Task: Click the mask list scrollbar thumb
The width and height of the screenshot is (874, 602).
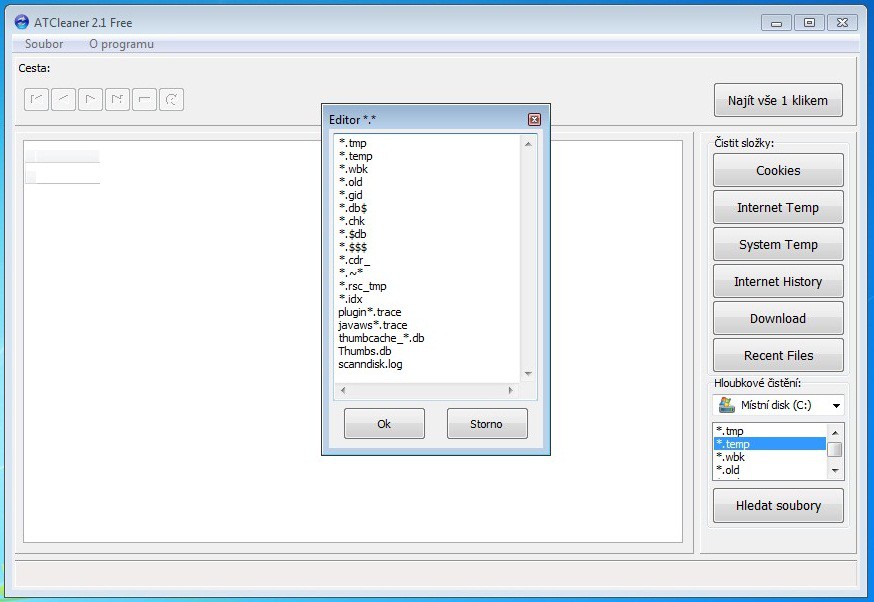Action: click(x=834, y=449)
